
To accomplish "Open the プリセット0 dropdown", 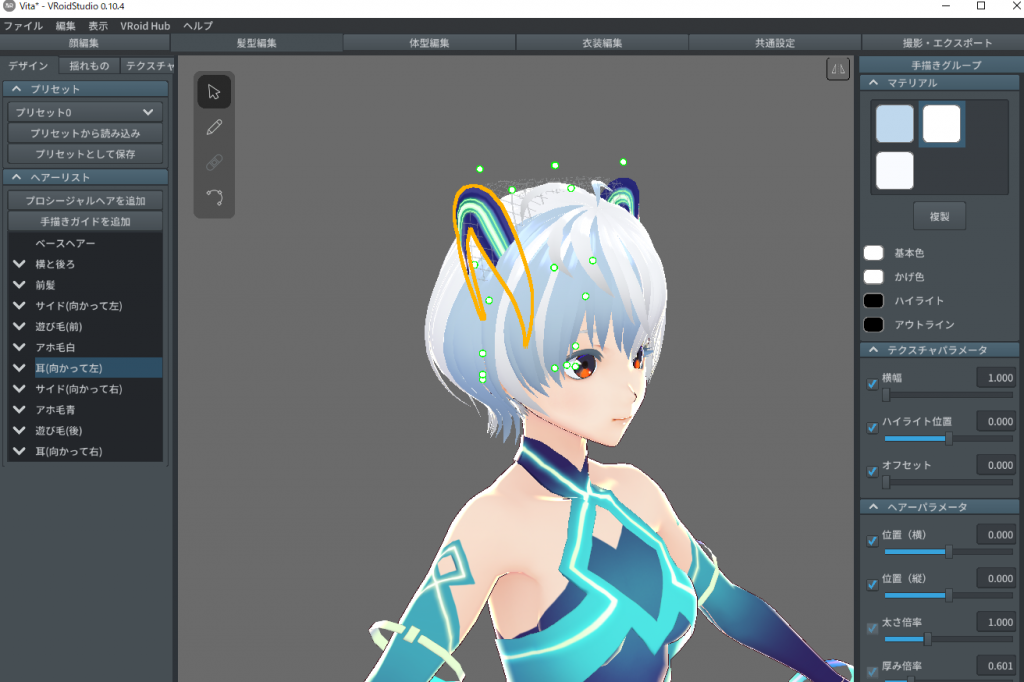I will [x=85, y=112].
